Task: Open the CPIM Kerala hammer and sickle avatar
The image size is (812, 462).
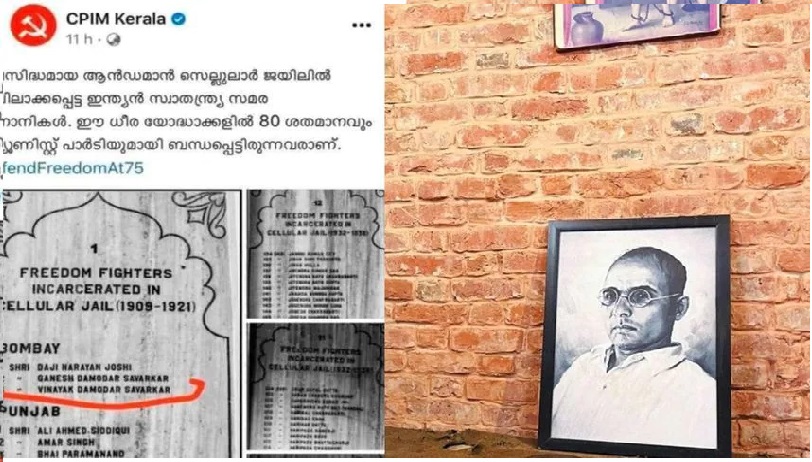Action: click(x=34, y=25)
